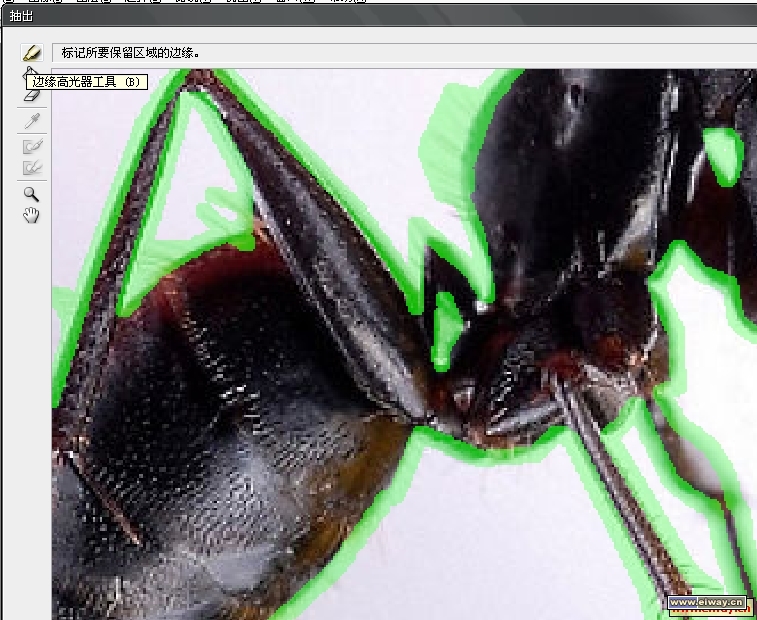
Task: Activate the Edge Touchup tool icon
Action: pyautogui.click(x=32, y=168)
